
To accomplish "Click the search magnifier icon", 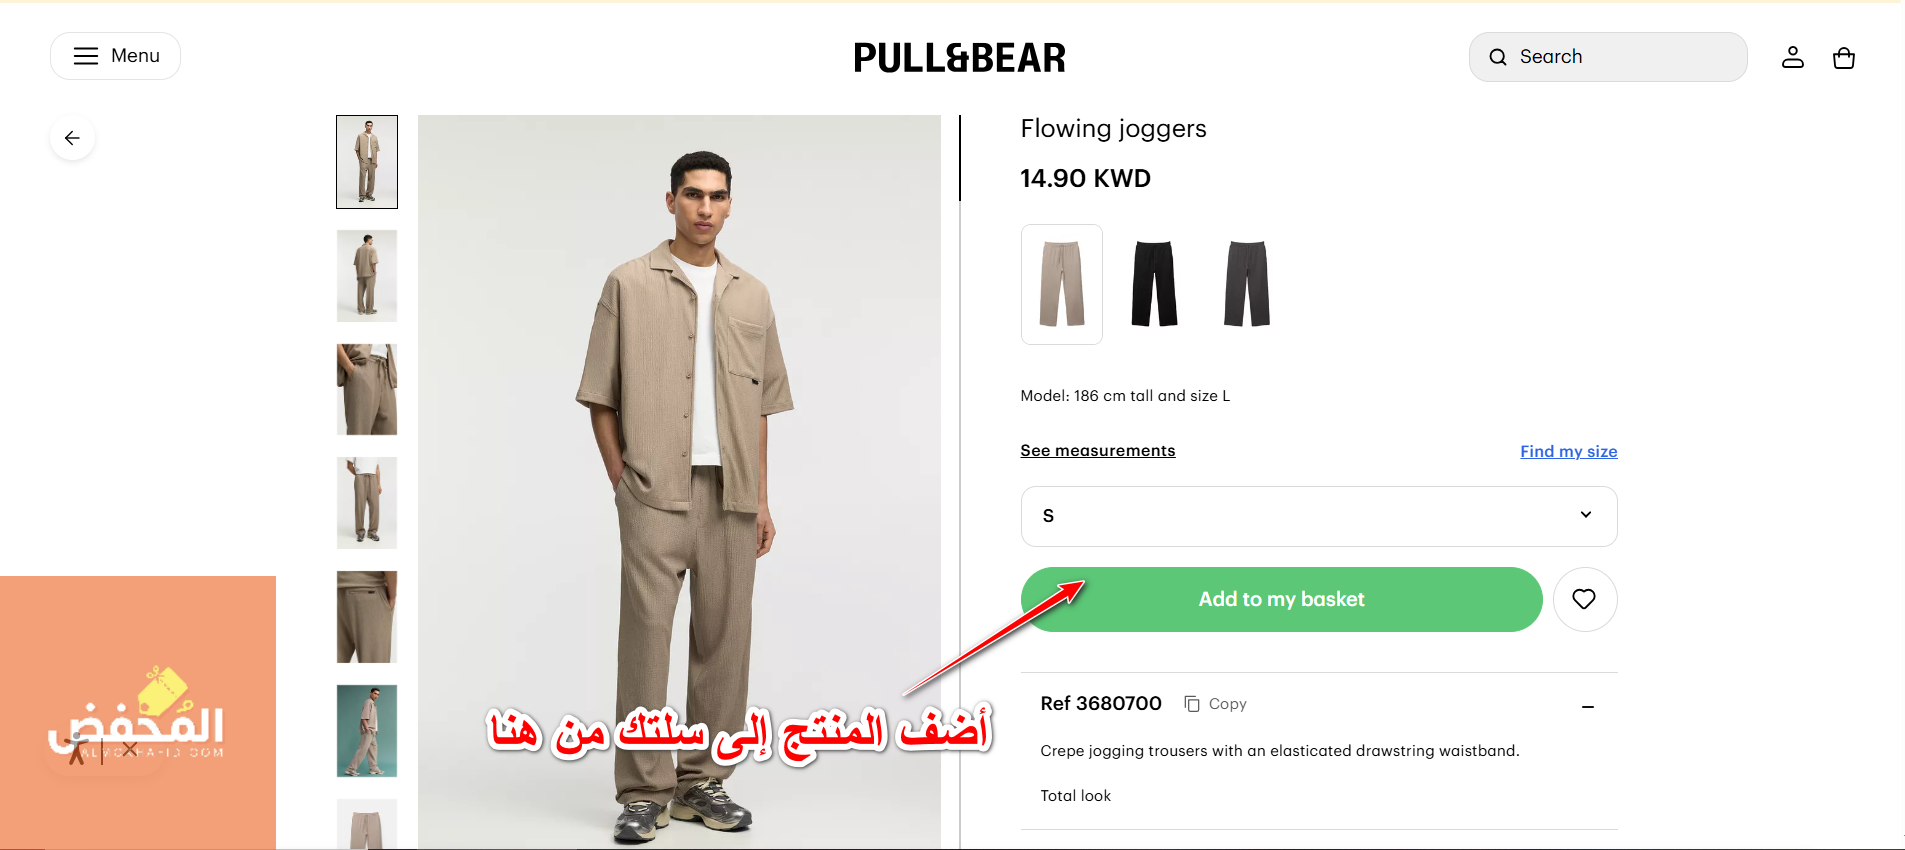I will pyautogui.click(x=1497, y=57).
